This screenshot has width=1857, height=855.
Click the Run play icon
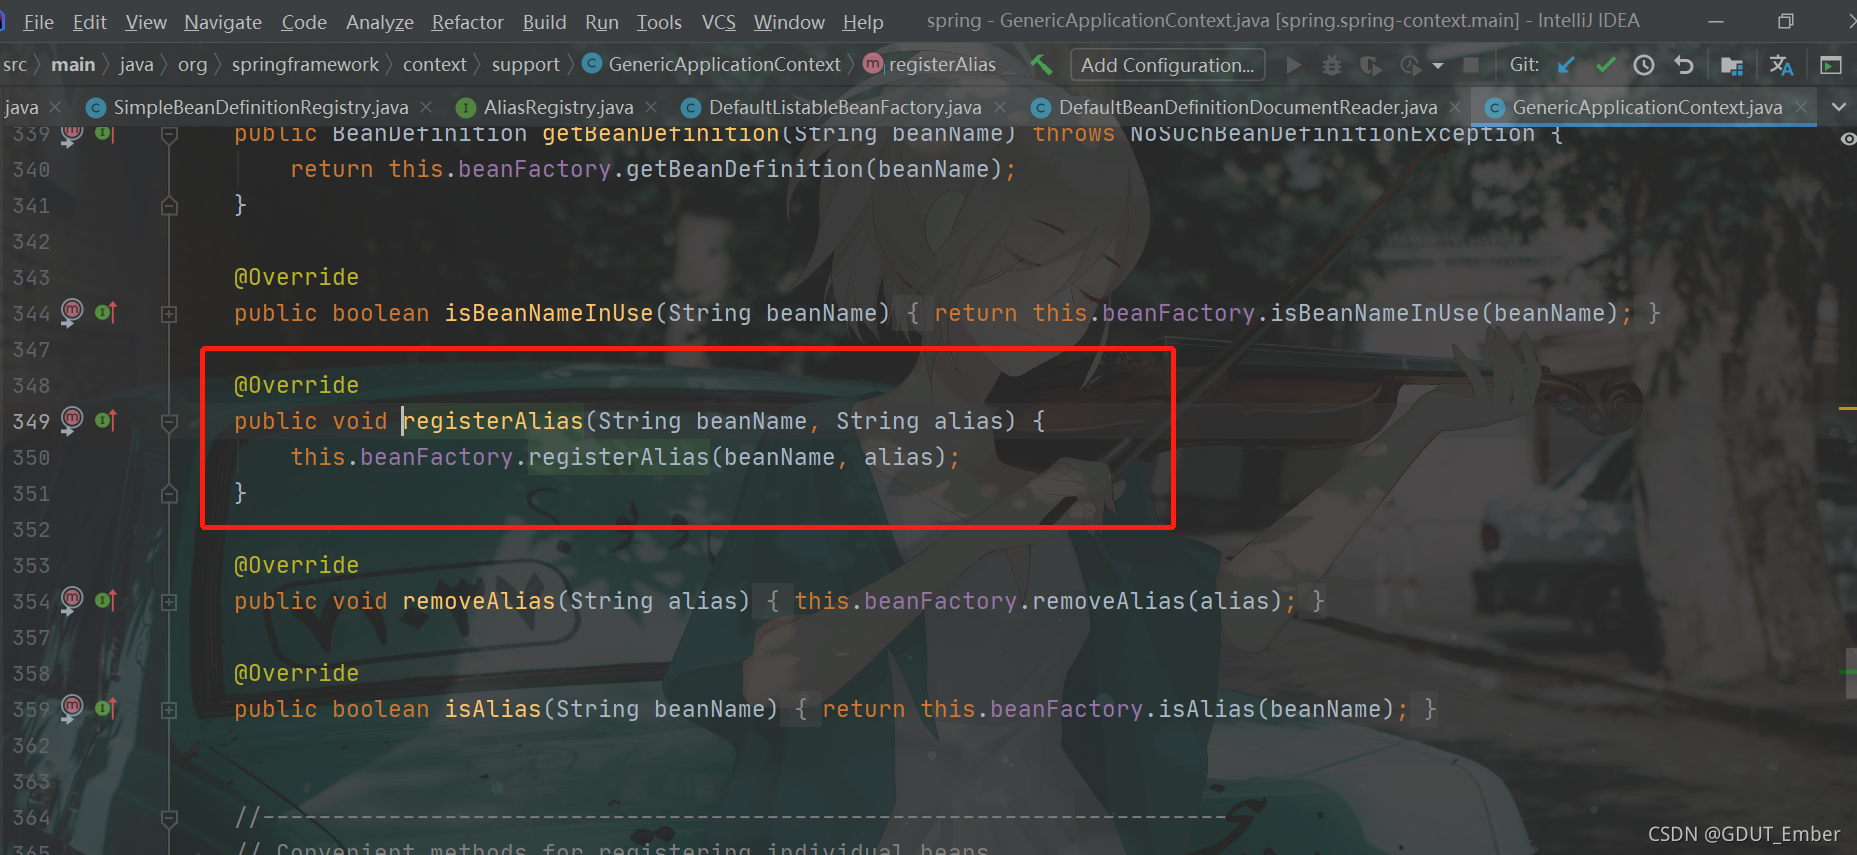coord(1294,65)
